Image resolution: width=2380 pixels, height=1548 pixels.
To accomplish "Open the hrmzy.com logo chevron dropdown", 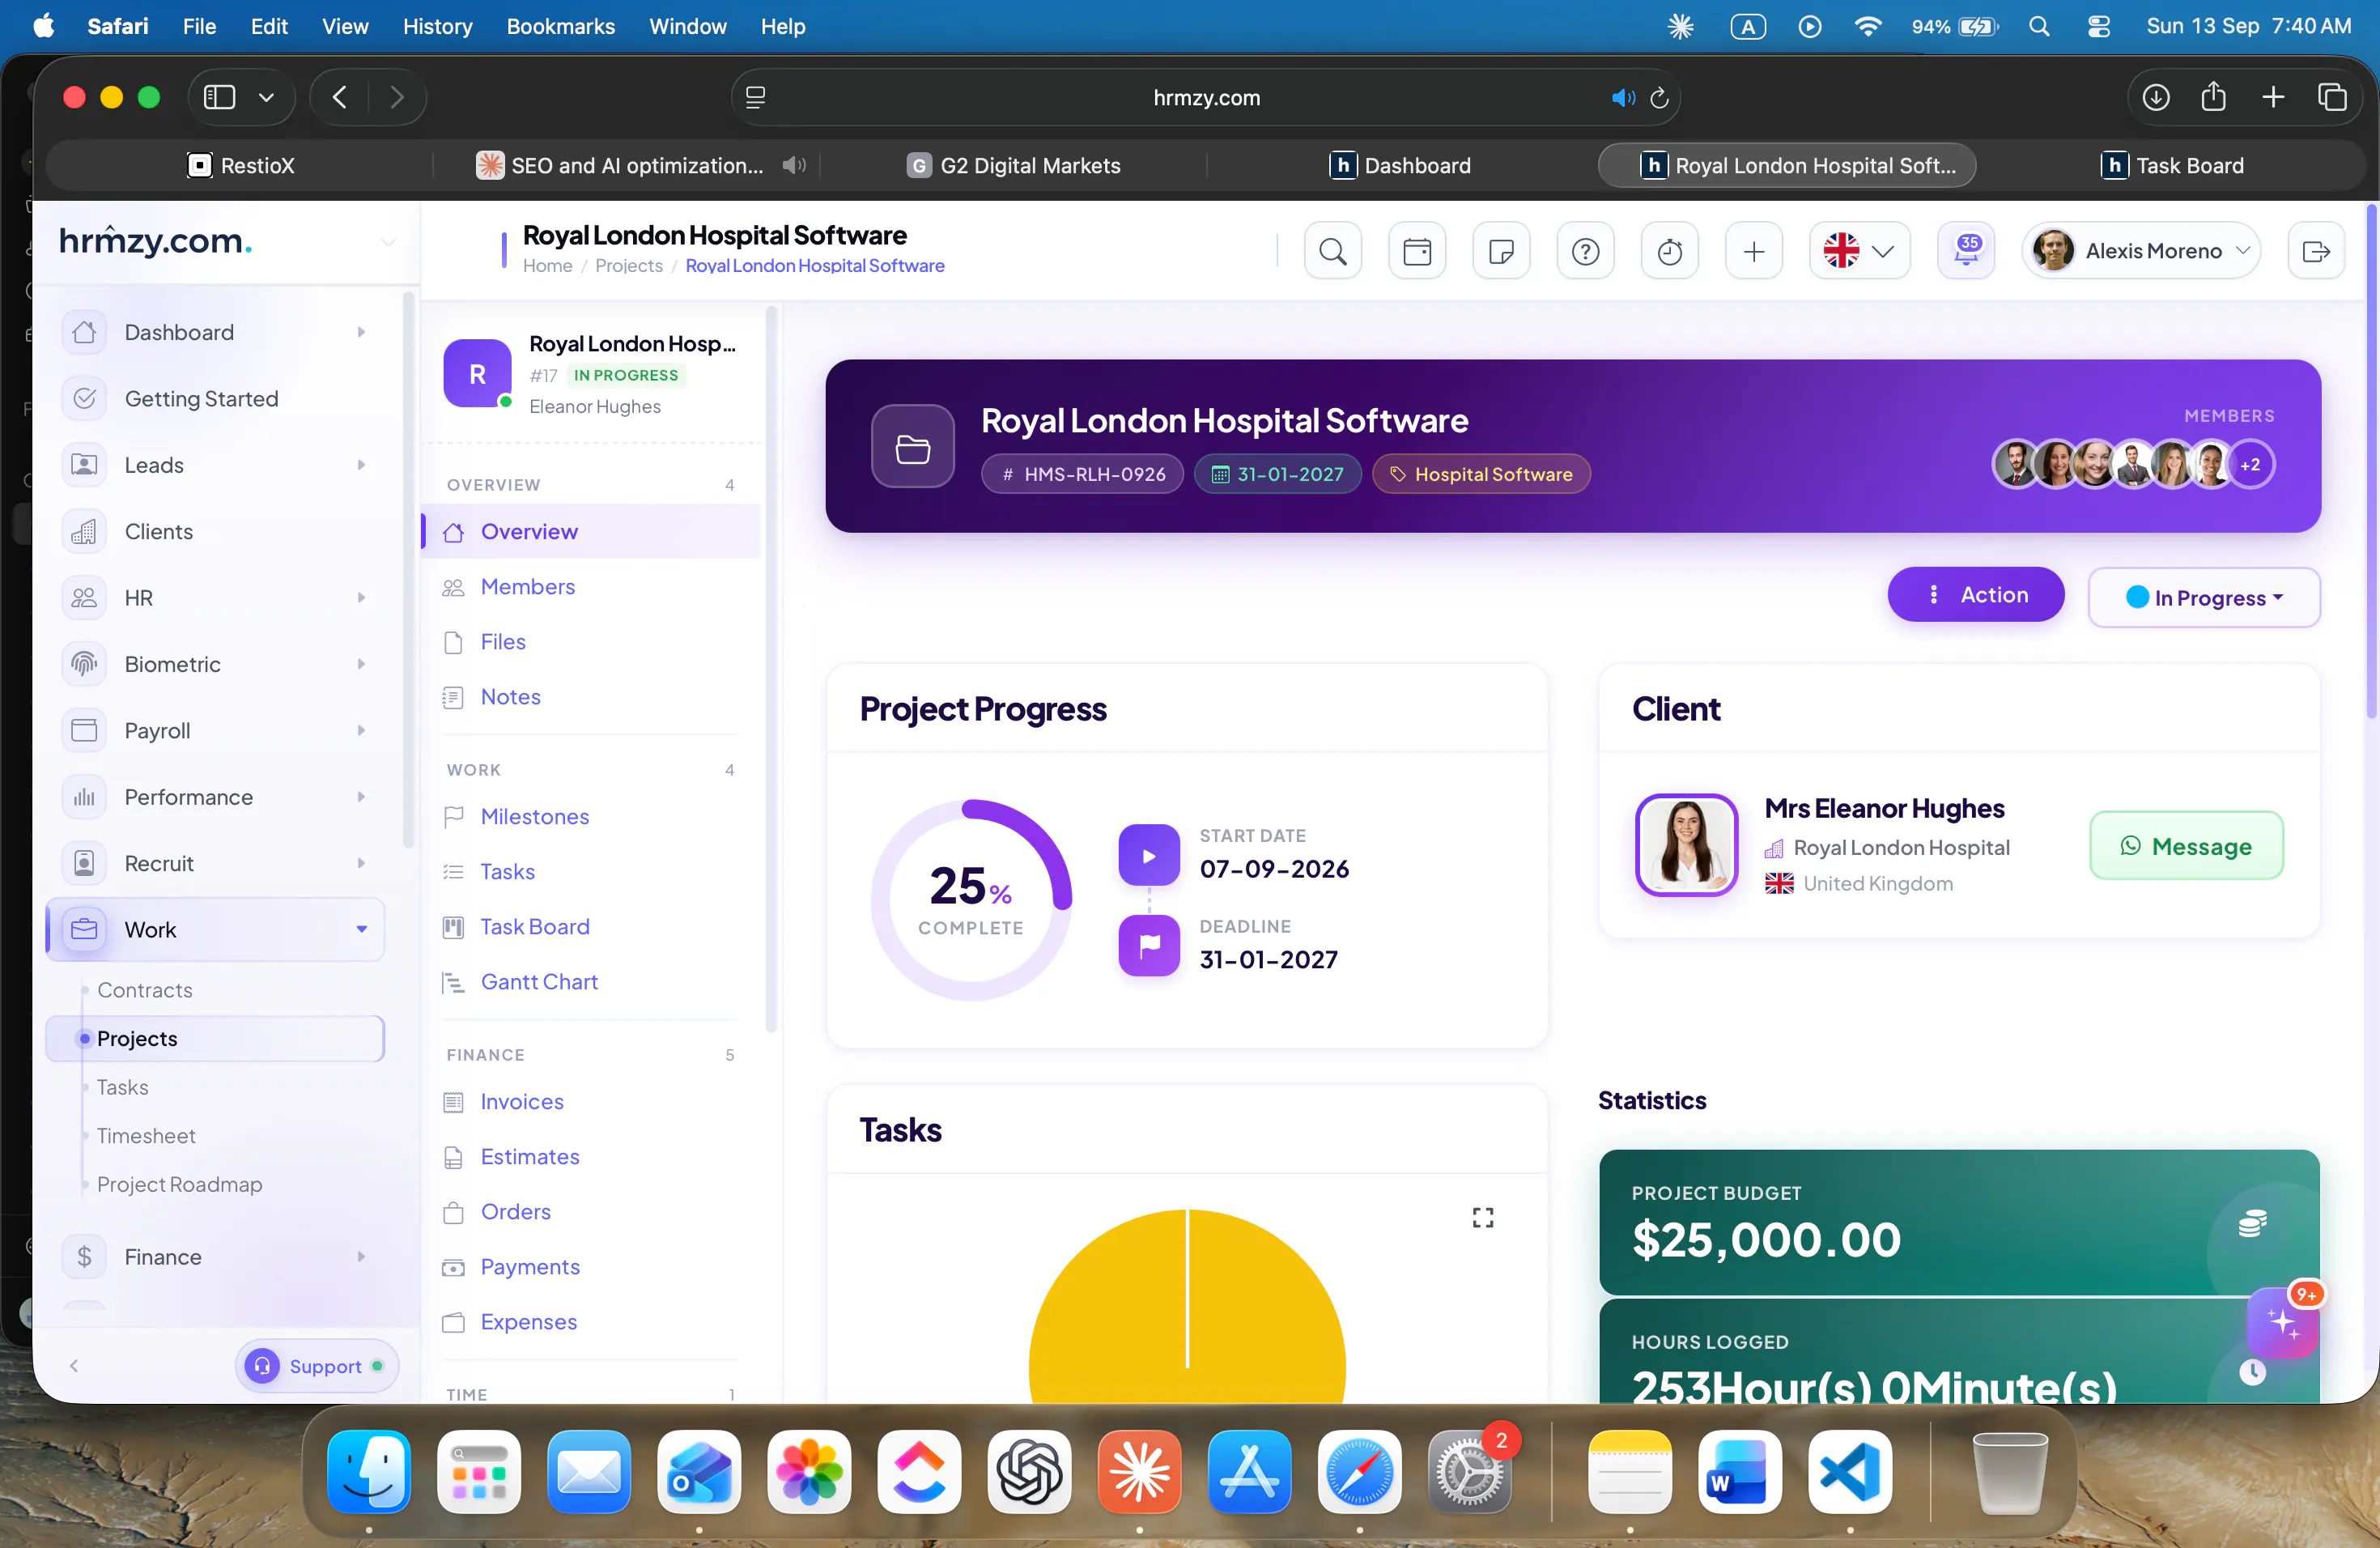I will click(388, 242).
